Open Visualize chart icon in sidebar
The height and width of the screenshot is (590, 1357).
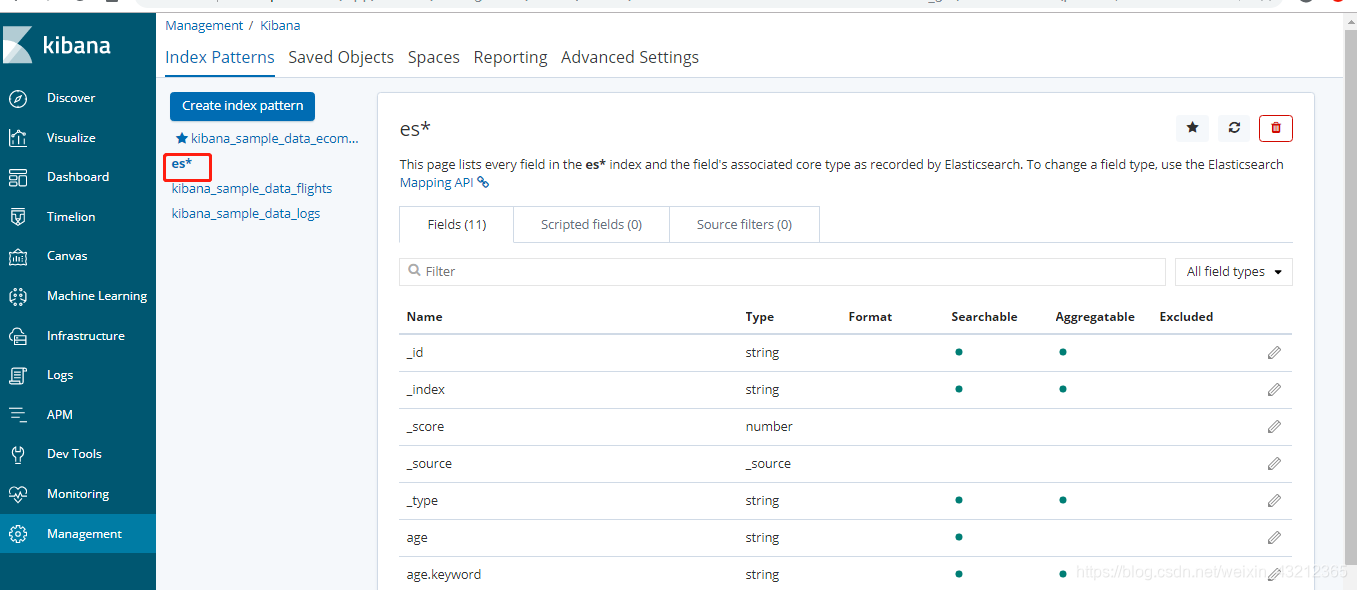point(18,138)
